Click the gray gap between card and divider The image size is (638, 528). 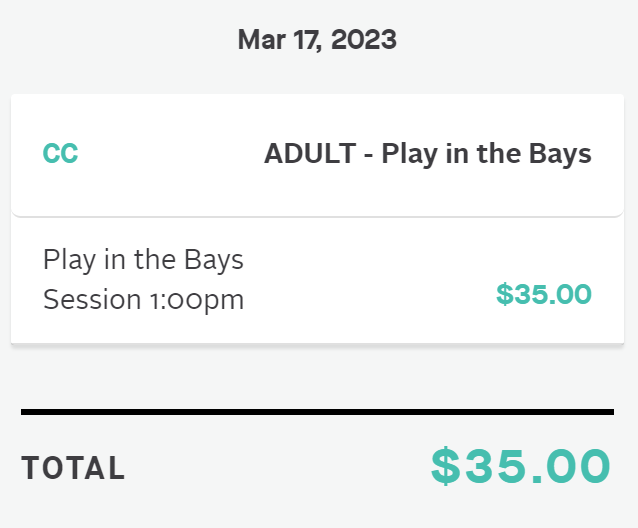317,376
